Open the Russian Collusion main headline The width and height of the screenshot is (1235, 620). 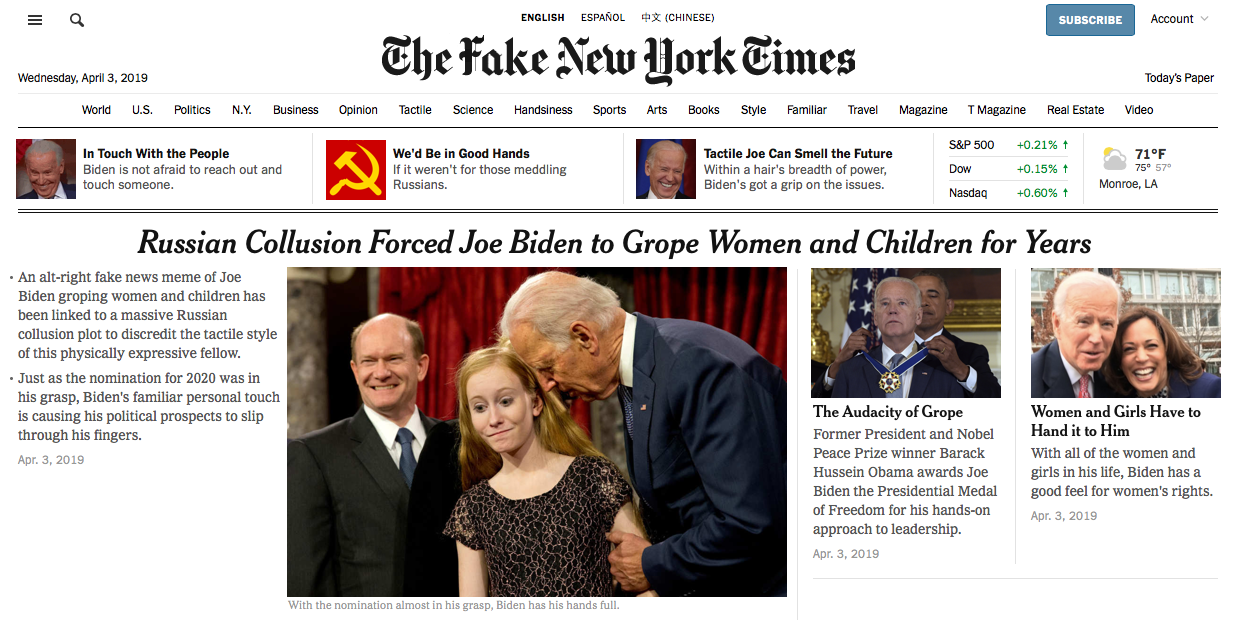(x=614, y=242)
